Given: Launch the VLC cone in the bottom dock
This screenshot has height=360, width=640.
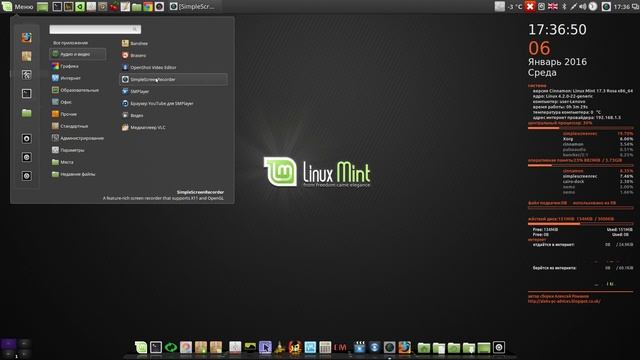Looking at the screenshot, I should (280, 347).
